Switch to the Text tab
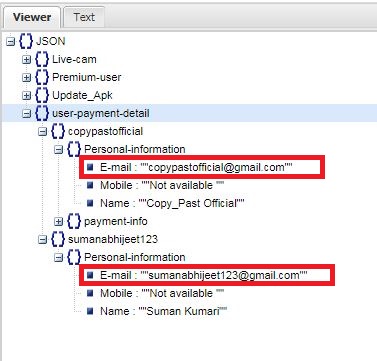This screenshot has width=377, height=361. 84,17
